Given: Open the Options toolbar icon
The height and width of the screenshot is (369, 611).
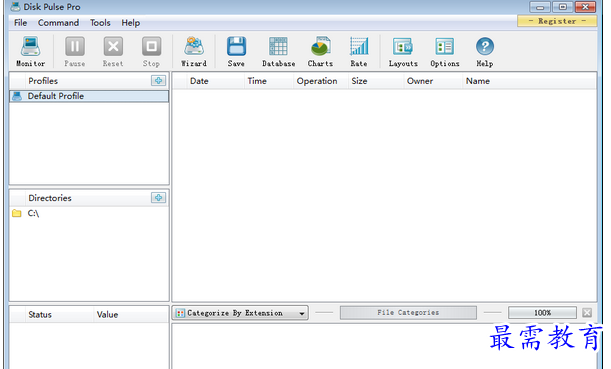Looking at the screenshot, I should pyautogui.click(x=445, y=47).
